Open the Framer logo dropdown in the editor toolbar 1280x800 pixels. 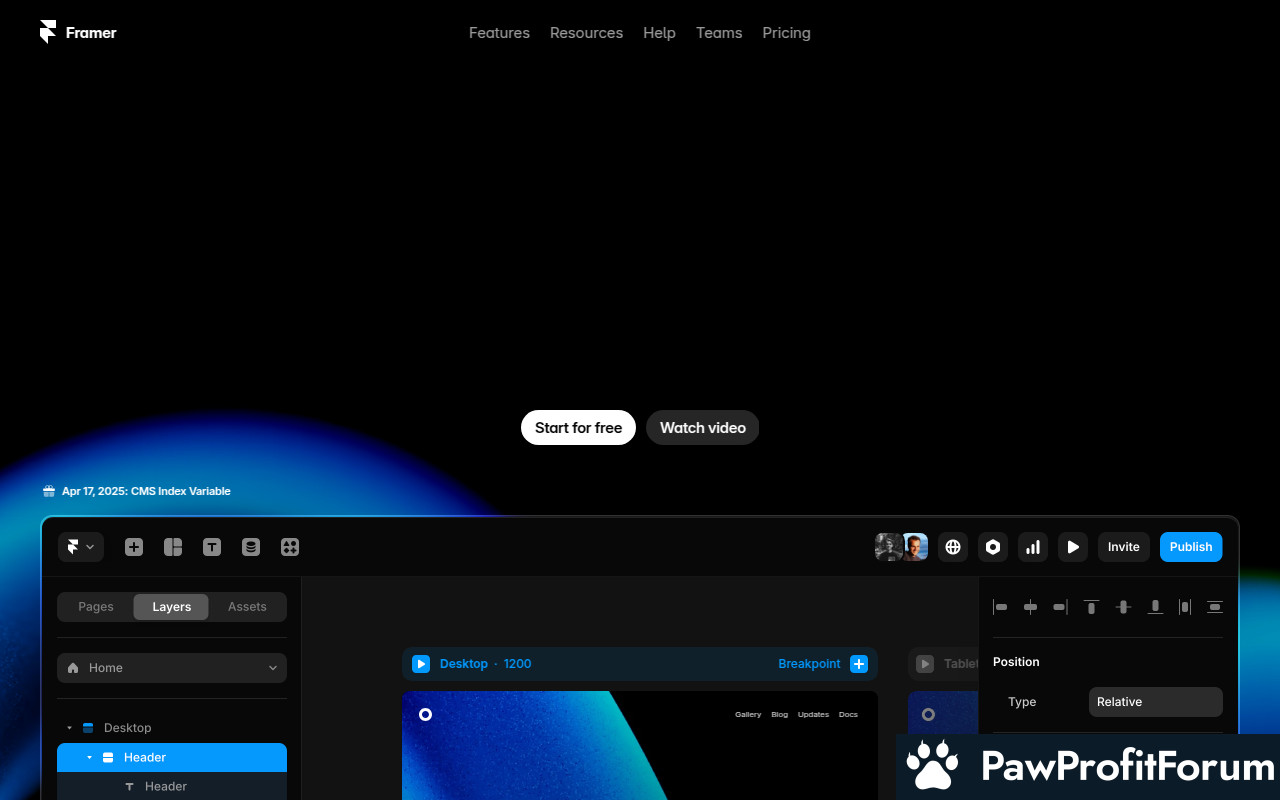point(81,547)
